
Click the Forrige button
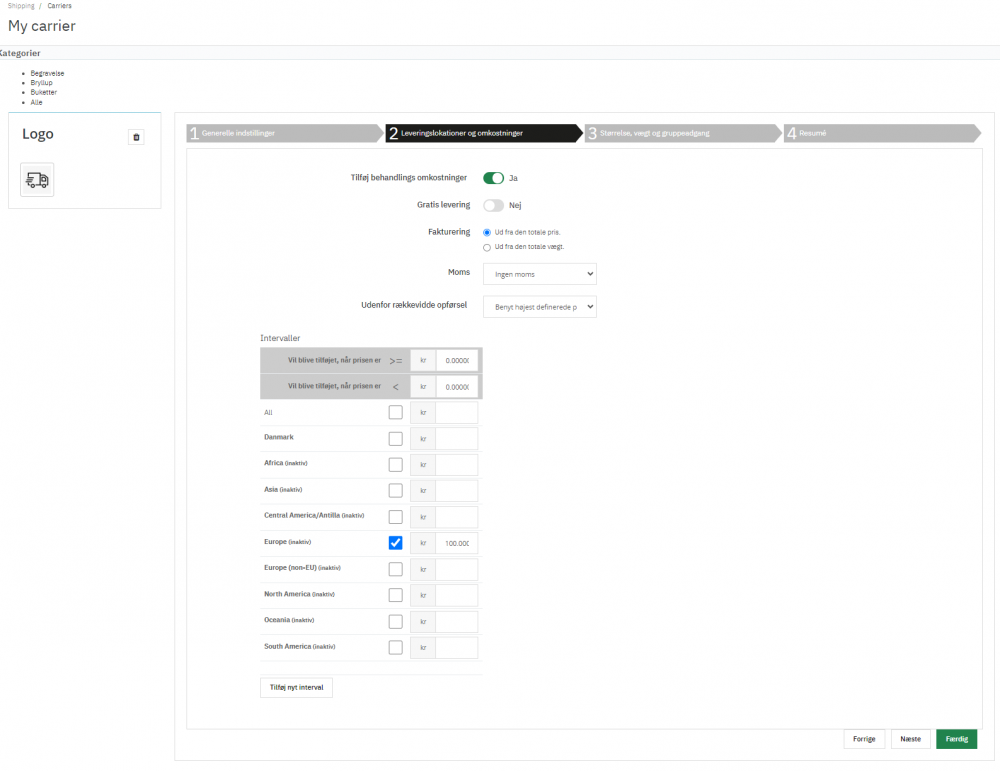coord(864,739)
